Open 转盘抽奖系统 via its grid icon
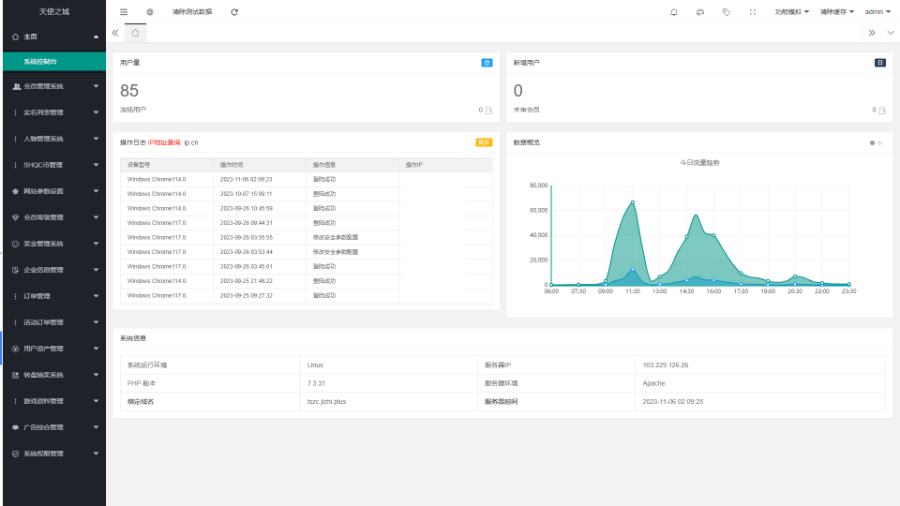The width and height of the screenshot is (900, 506). coord(15,375)
